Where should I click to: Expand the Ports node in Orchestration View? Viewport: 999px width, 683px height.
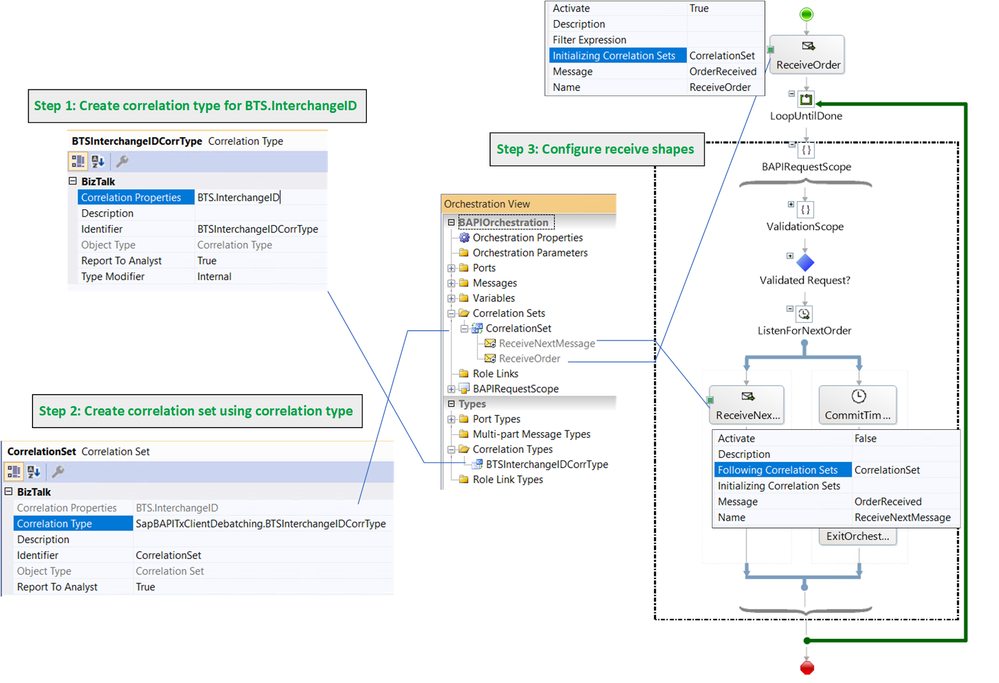pyautogui.click(x=451, y=268)
